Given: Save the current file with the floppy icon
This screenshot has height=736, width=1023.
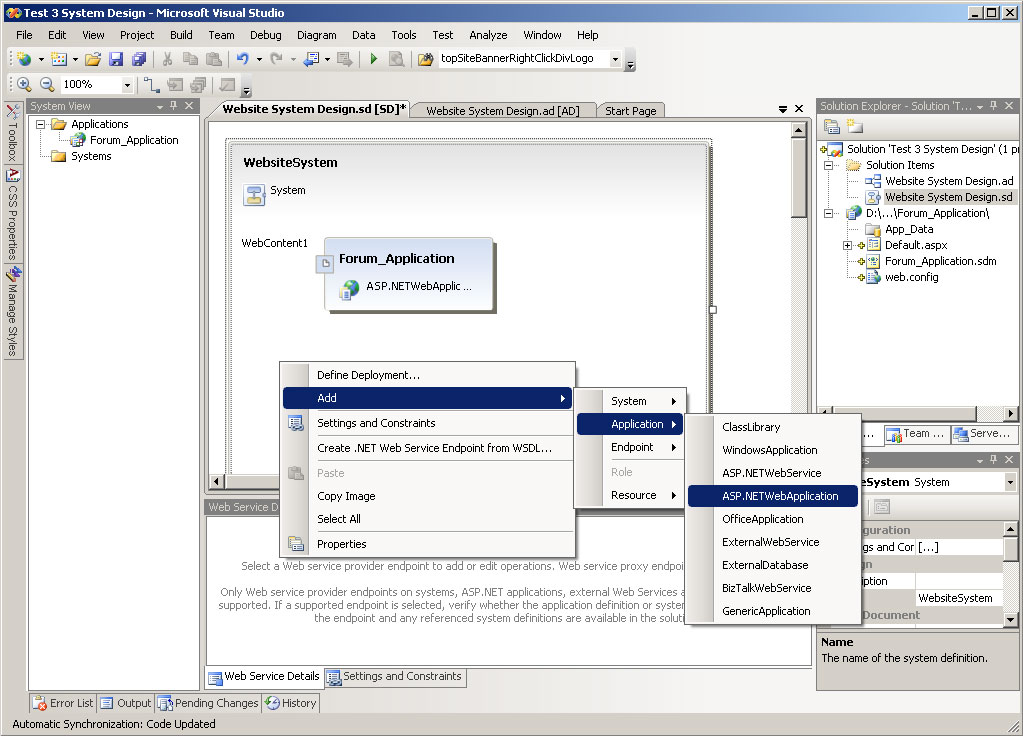Looking at the screenshot, I should coord(116,59).
